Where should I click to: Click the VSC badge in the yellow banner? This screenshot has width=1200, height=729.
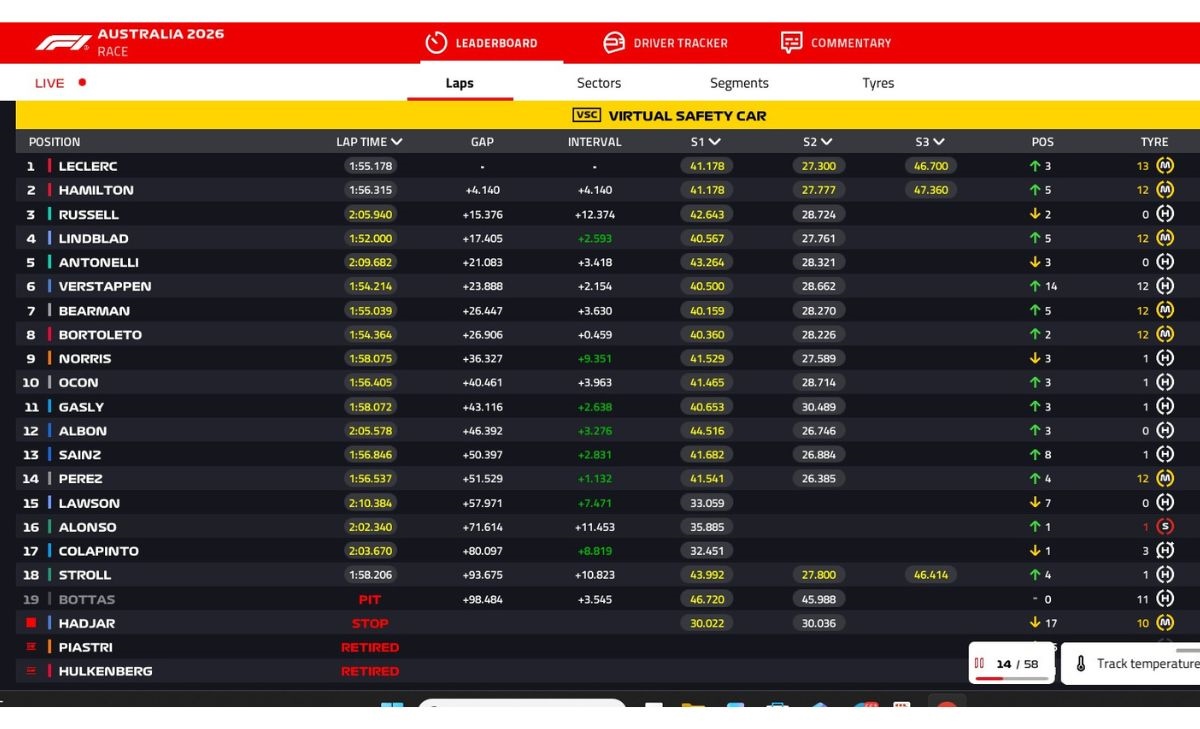click(x=586, y=115)
